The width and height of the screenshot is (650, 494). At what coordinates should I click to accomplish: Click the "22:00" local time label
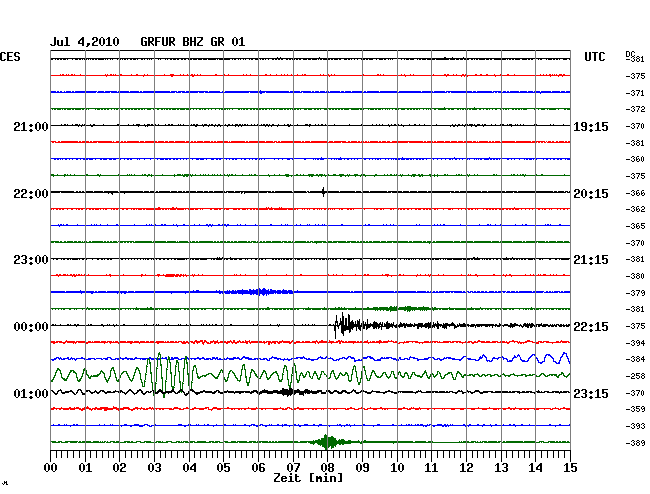31,194
